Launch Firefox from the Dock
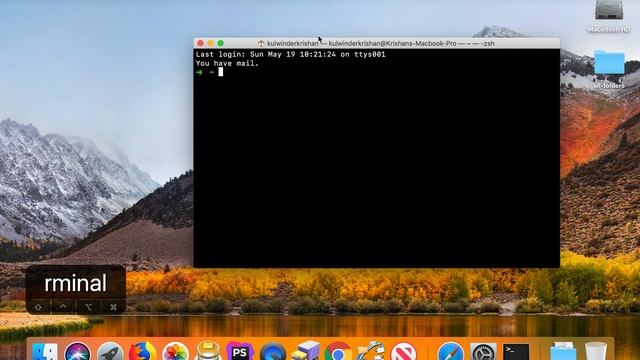The height and width of the screenshot is (360, 640). (x=142, y=352)
